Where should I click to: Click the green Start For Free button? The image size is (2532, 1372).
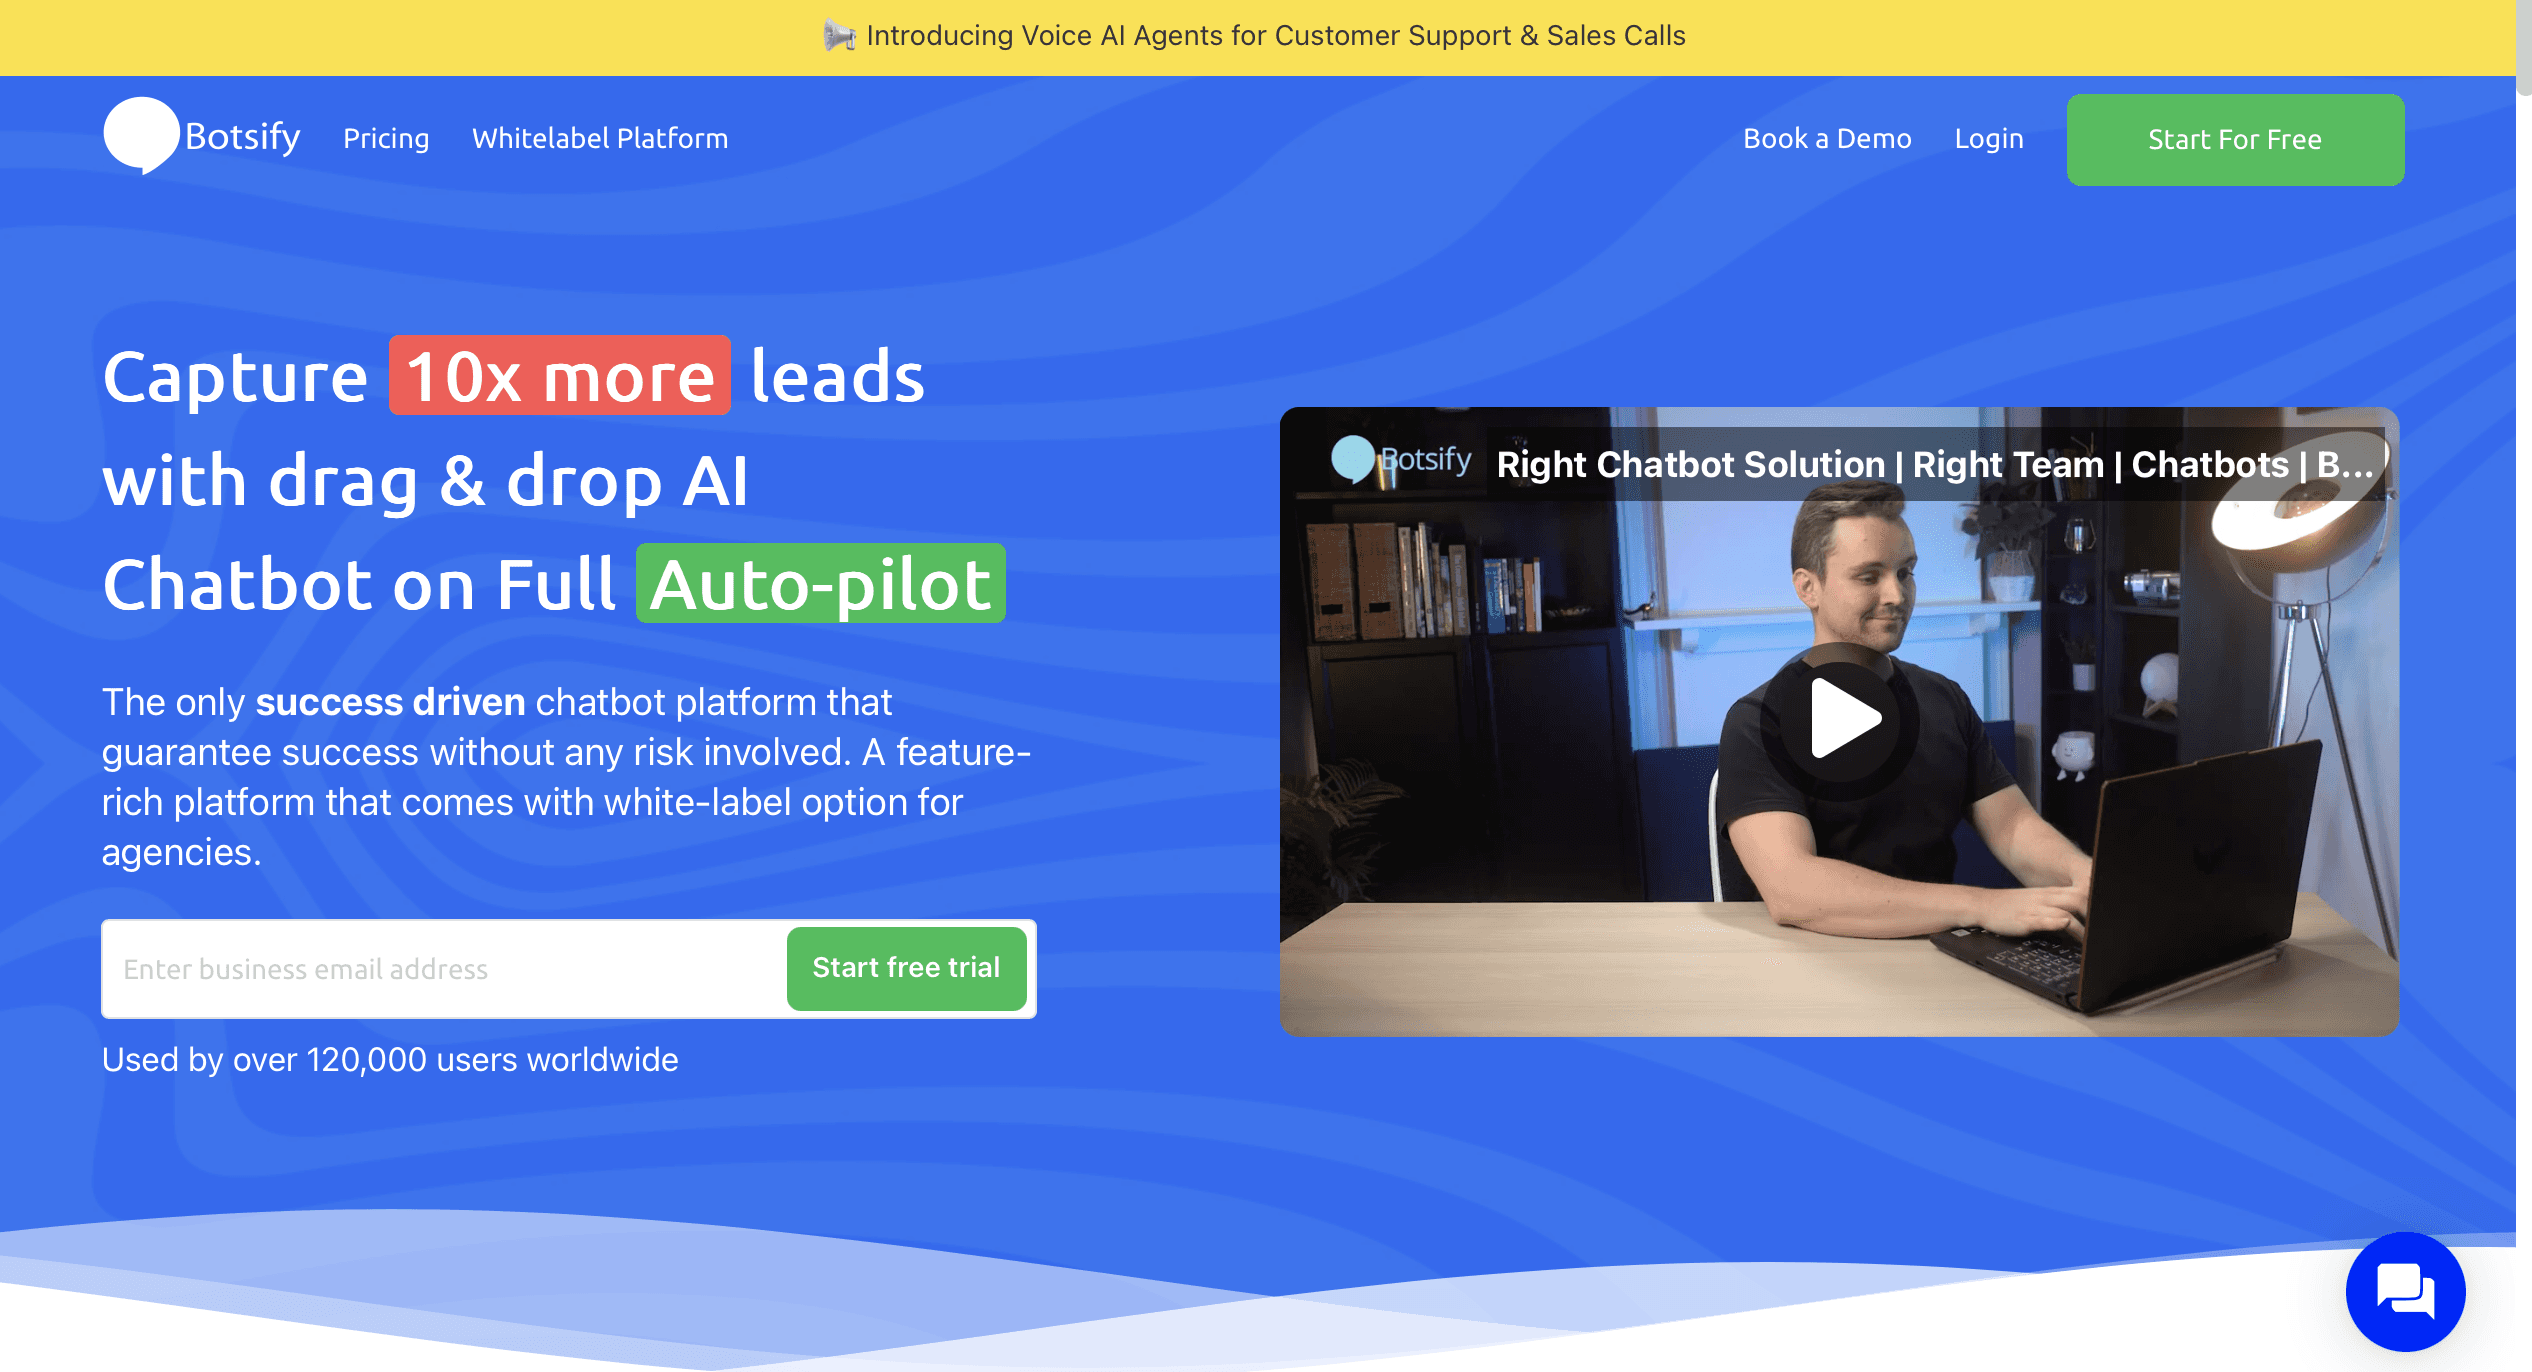[x=2233, y=140]
